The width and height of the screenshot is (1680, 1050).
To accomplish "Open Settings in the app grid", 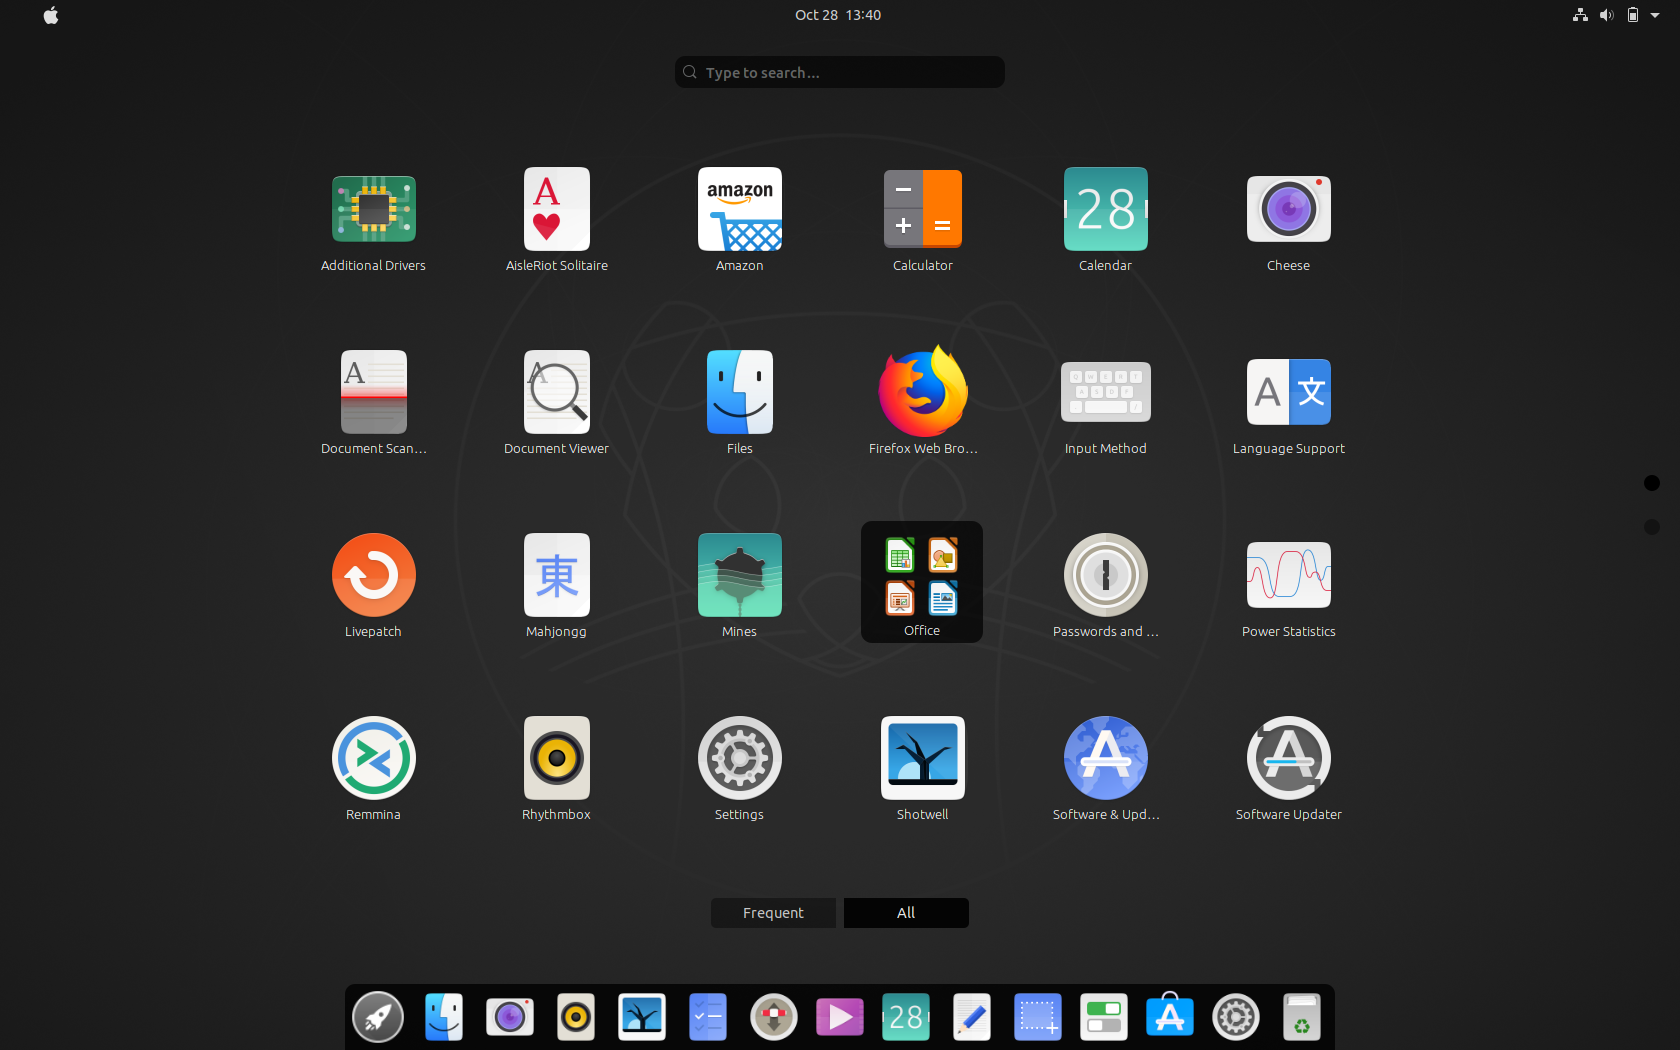I will coord(740,758).
